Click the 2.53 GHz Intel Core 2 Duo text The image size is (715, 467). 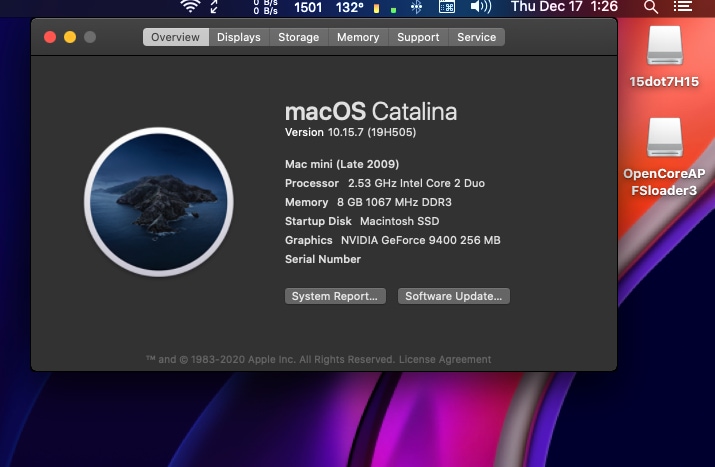416,183
